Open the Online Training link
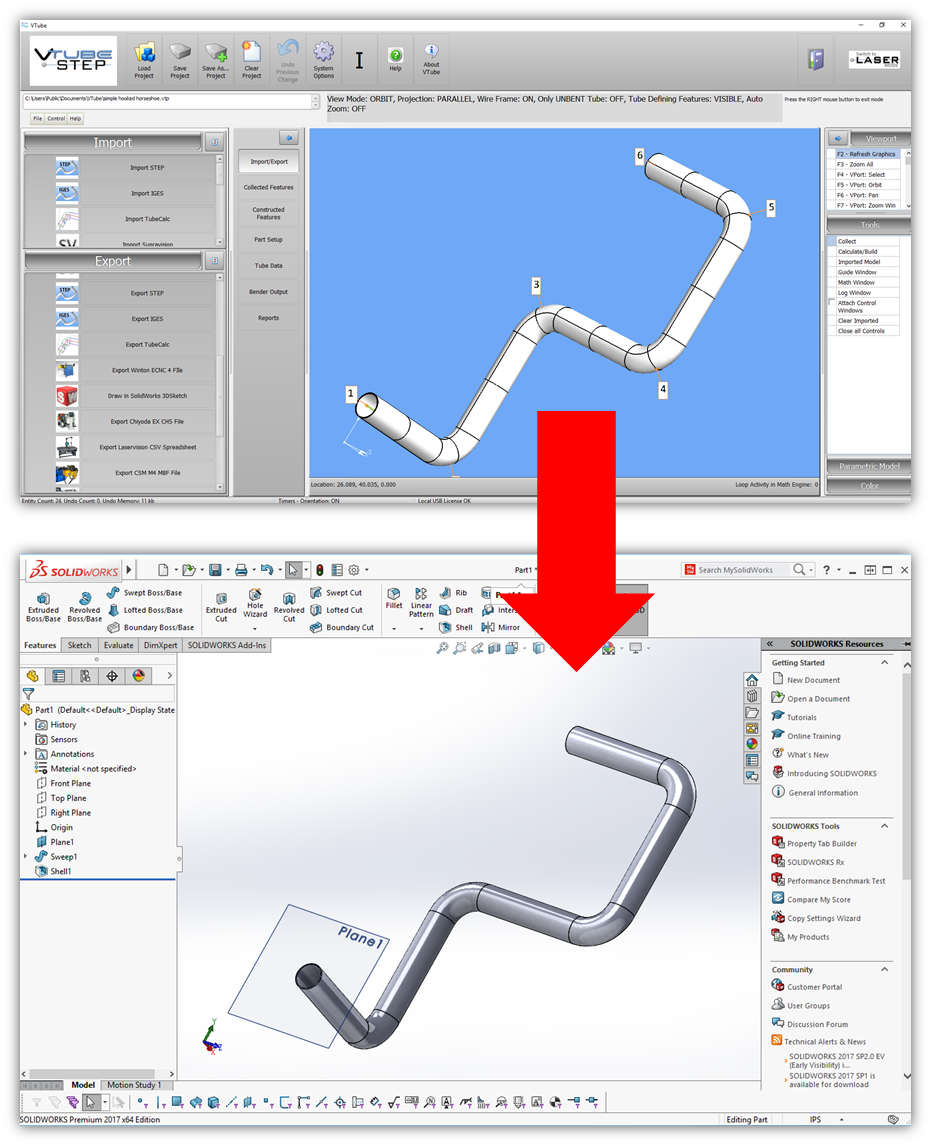This screenshot has height=1146, width=931. pos(814,736)
